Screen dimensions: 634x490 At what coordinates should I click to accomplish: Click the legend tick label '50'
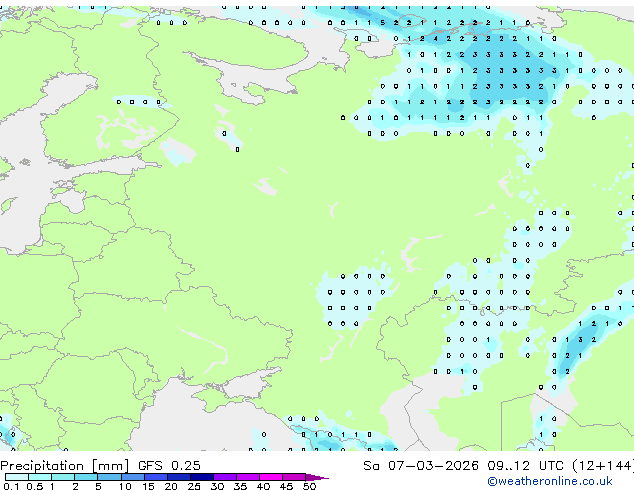click(309, 486)
